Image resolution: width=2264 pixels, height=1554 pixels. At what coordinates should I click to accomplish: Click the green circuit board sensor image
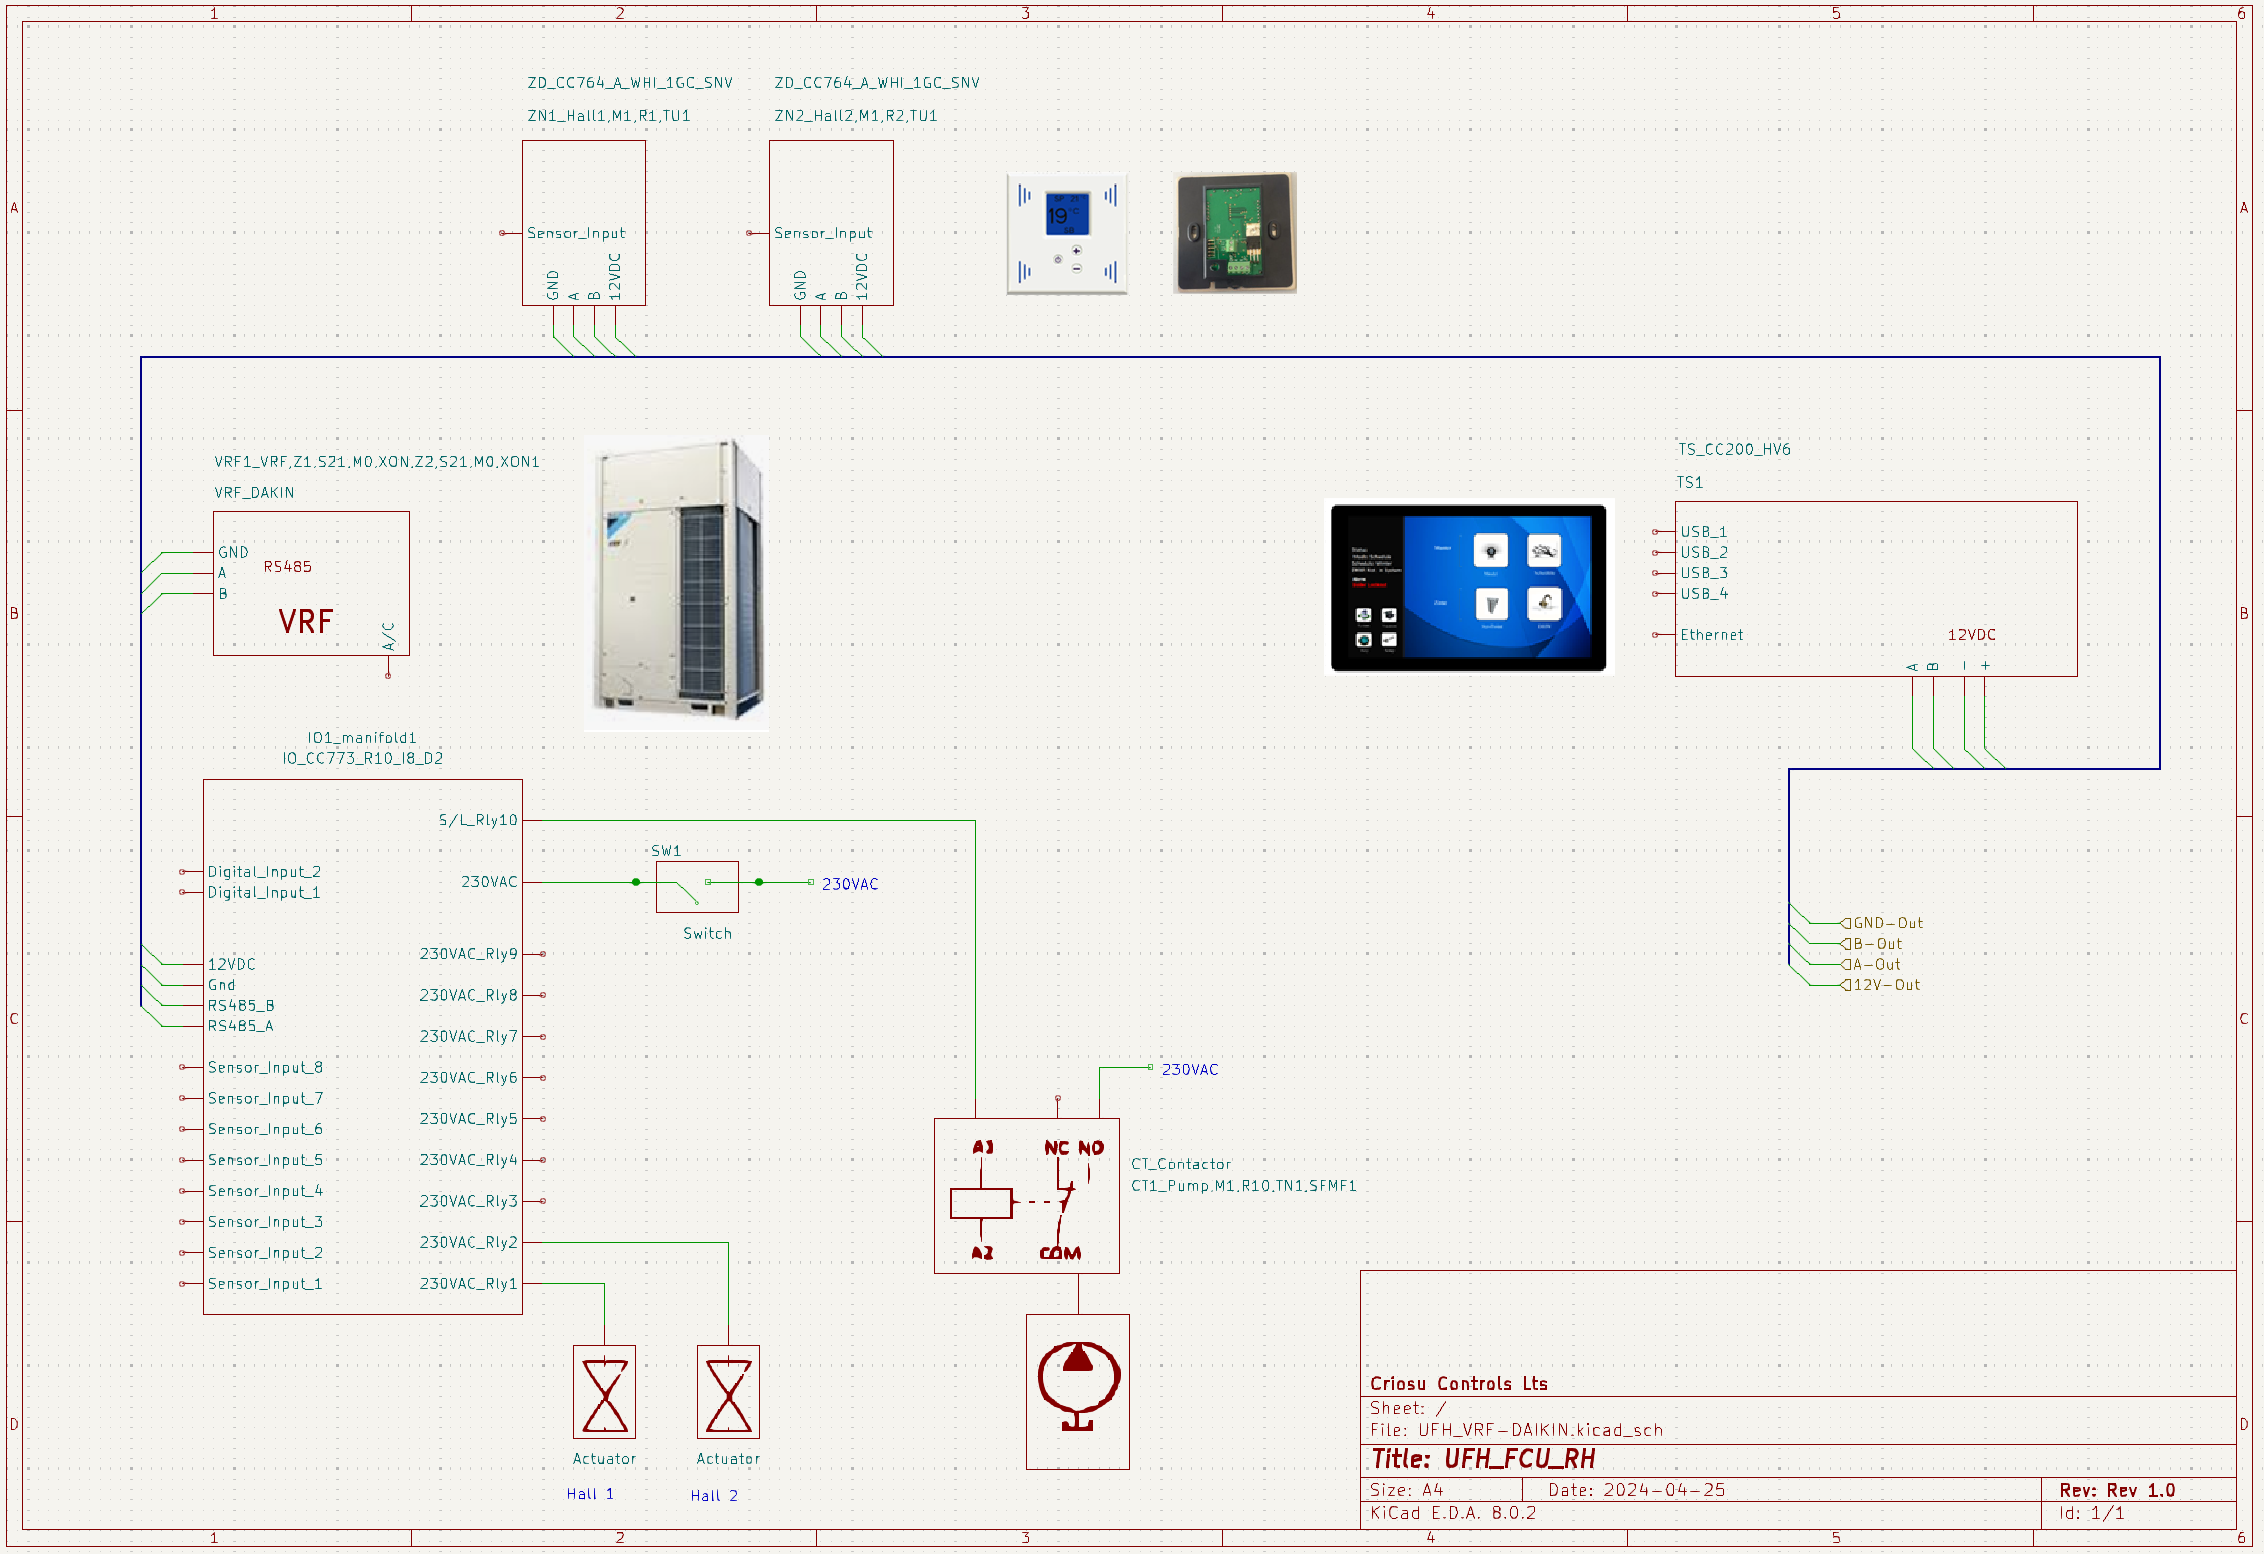pyautogui.click(x=1235, y=233)
